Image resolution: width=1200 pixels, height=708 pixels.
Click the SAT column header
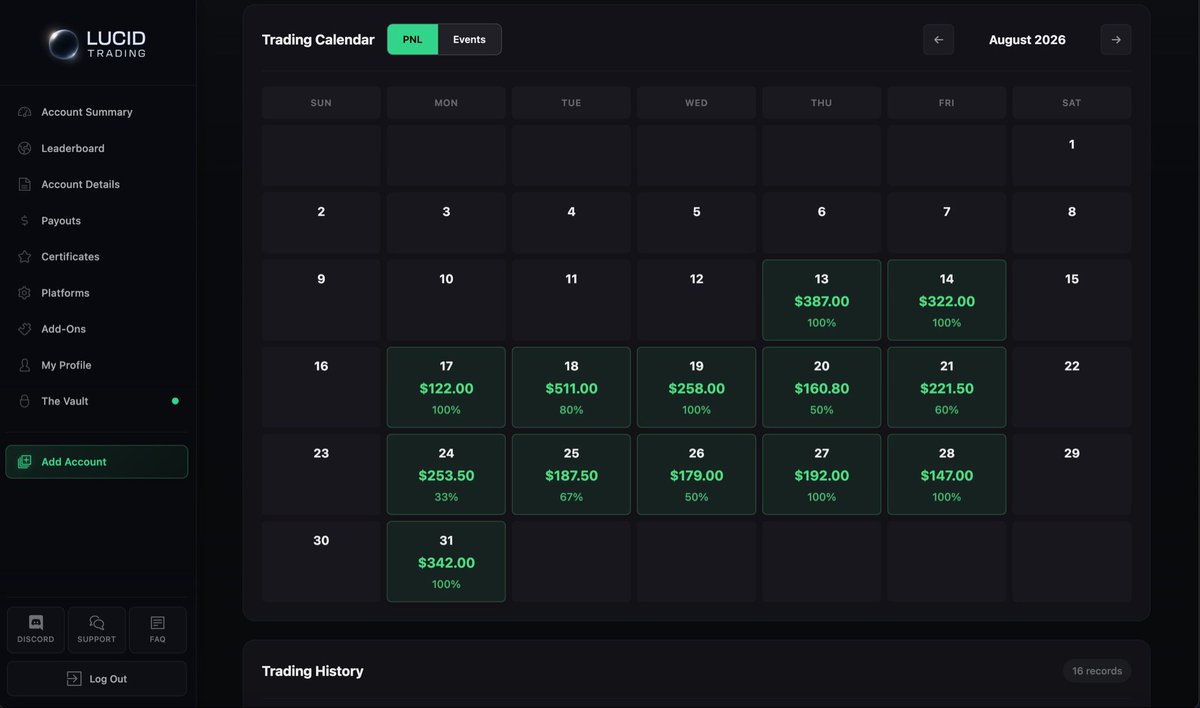(x=1072, y=103)
